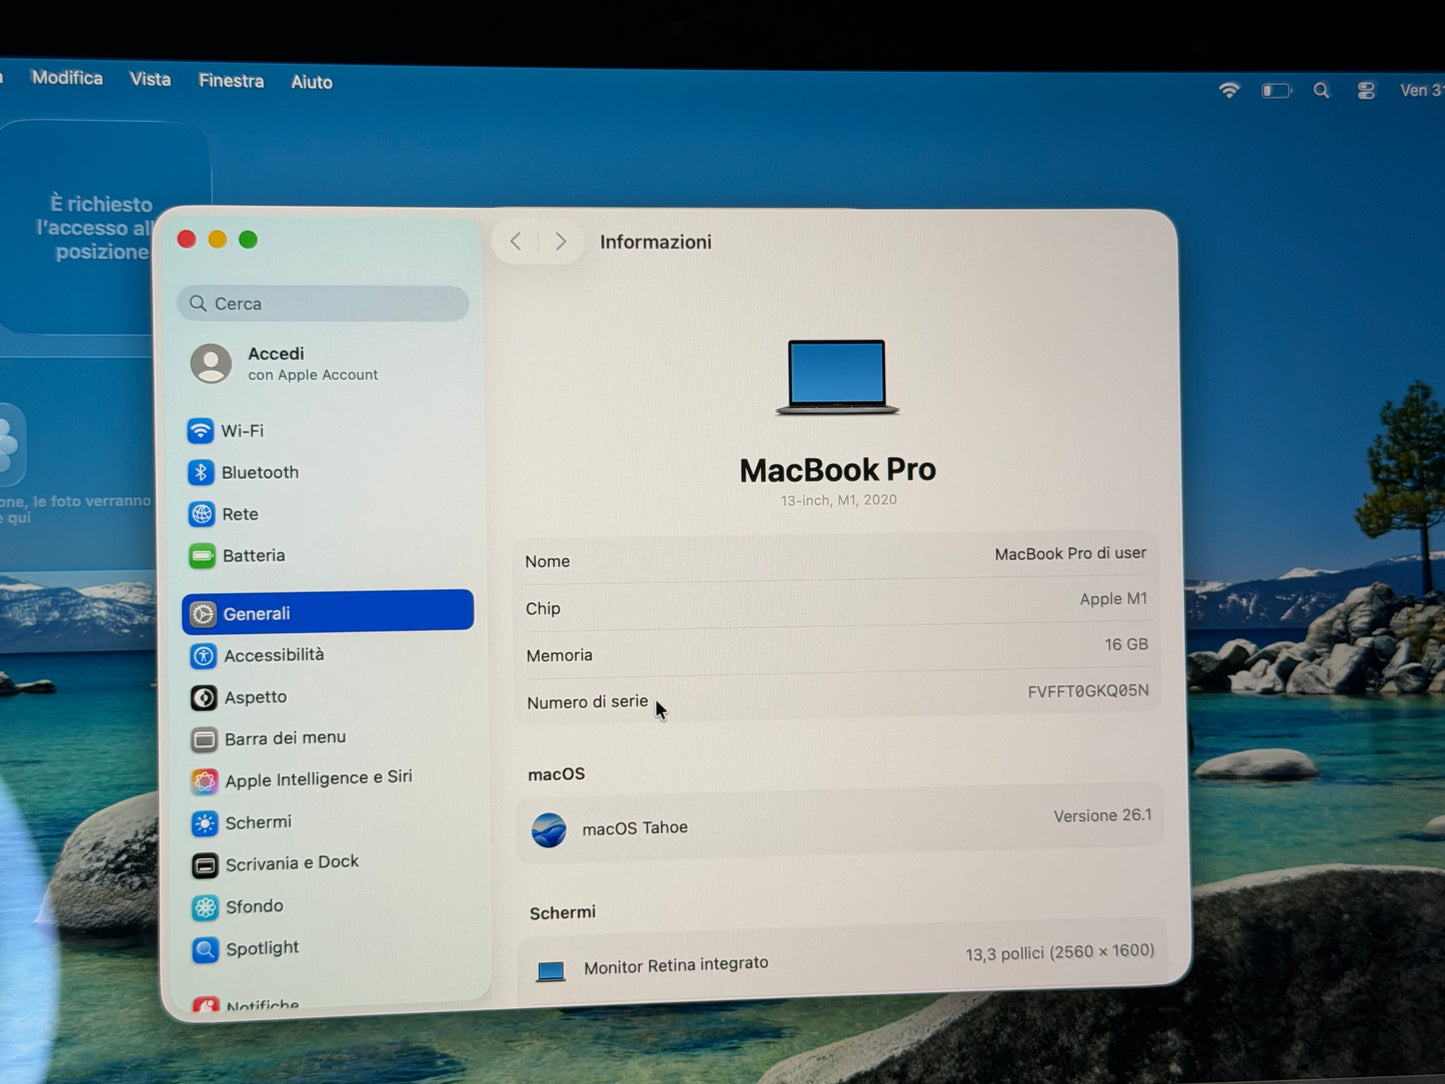The width and height of the screenshot is (1445, 1084).
Task: Click the 'Versione 26.1' text
Action: (x=1102, y=815)
